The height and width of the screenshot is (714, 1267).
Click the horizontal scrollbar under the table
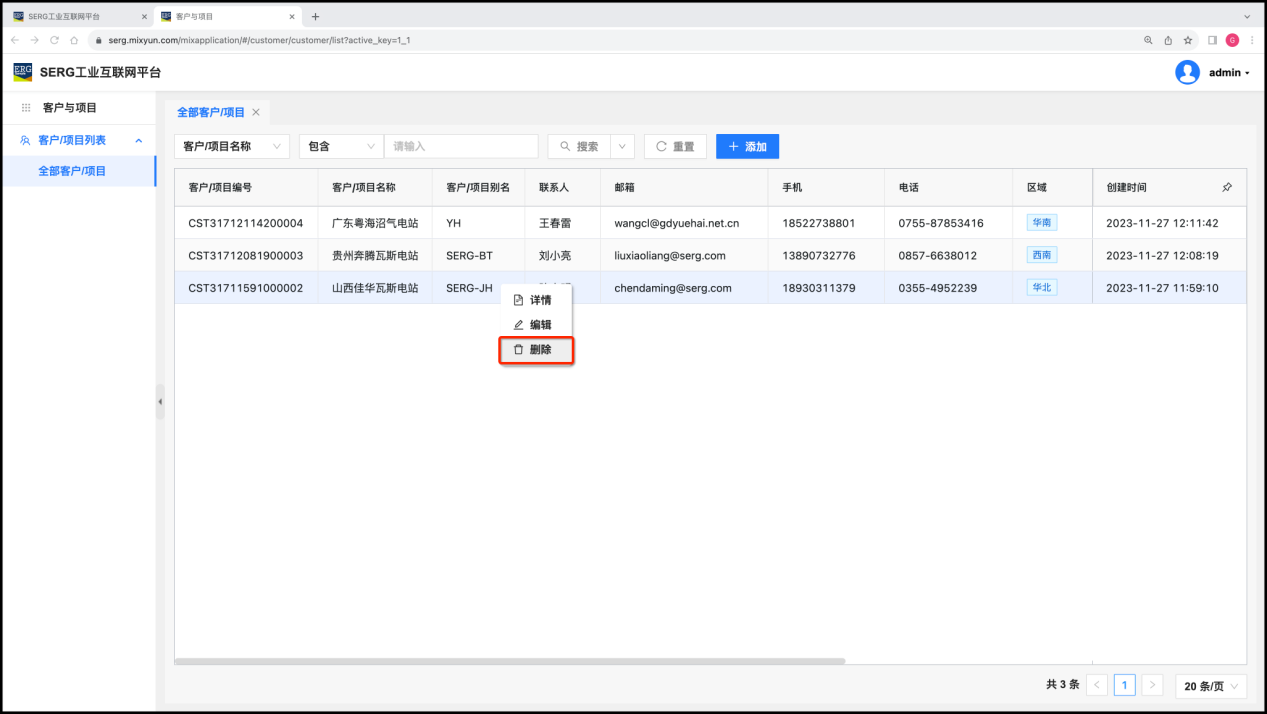(510, 661)
